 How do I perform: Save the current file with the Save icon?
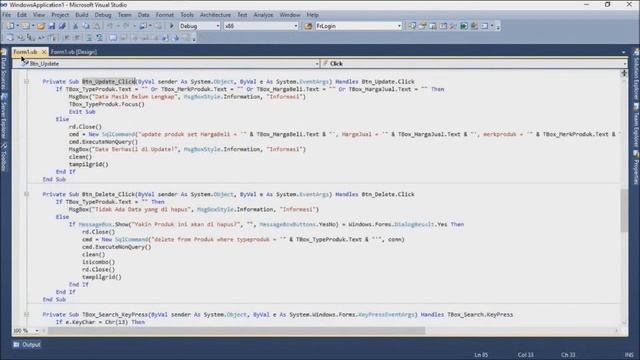click(x=51, y=26)
